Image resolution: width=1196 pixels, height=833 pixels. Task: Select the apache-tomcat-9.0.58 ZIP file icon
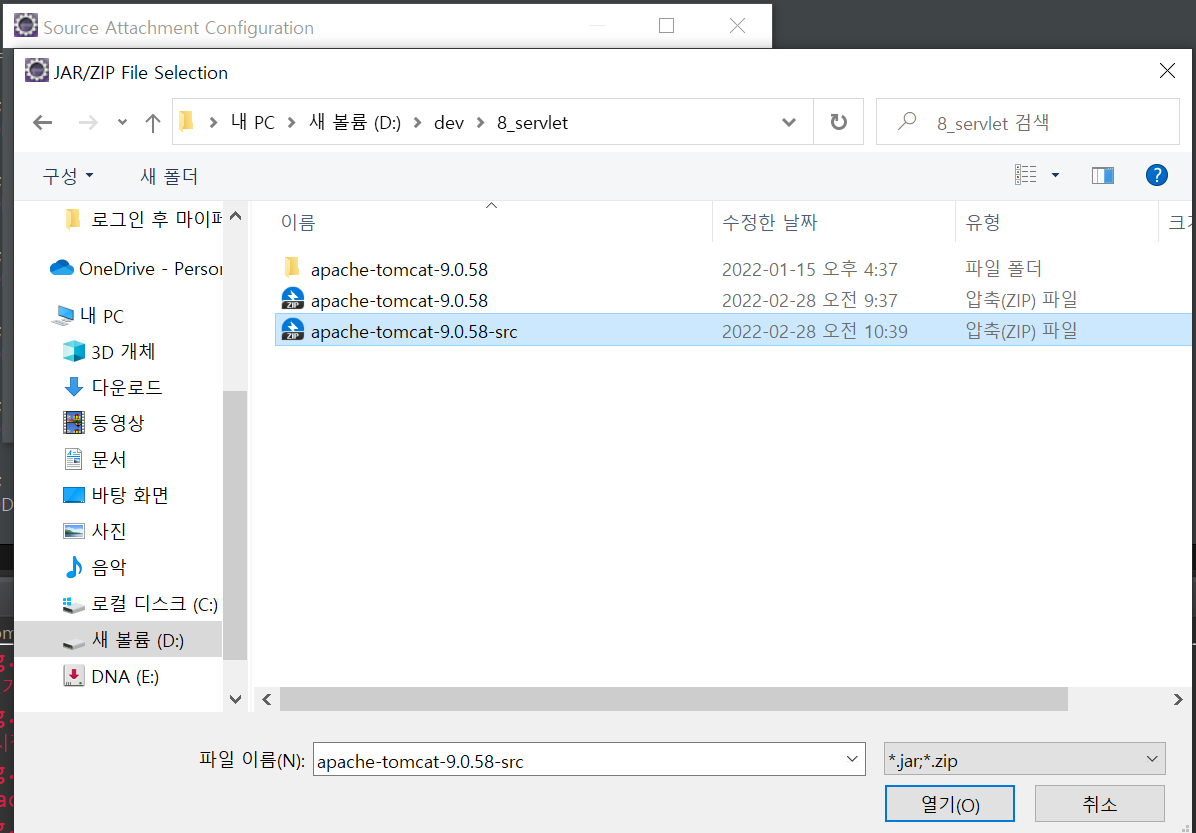coord(293,299)
